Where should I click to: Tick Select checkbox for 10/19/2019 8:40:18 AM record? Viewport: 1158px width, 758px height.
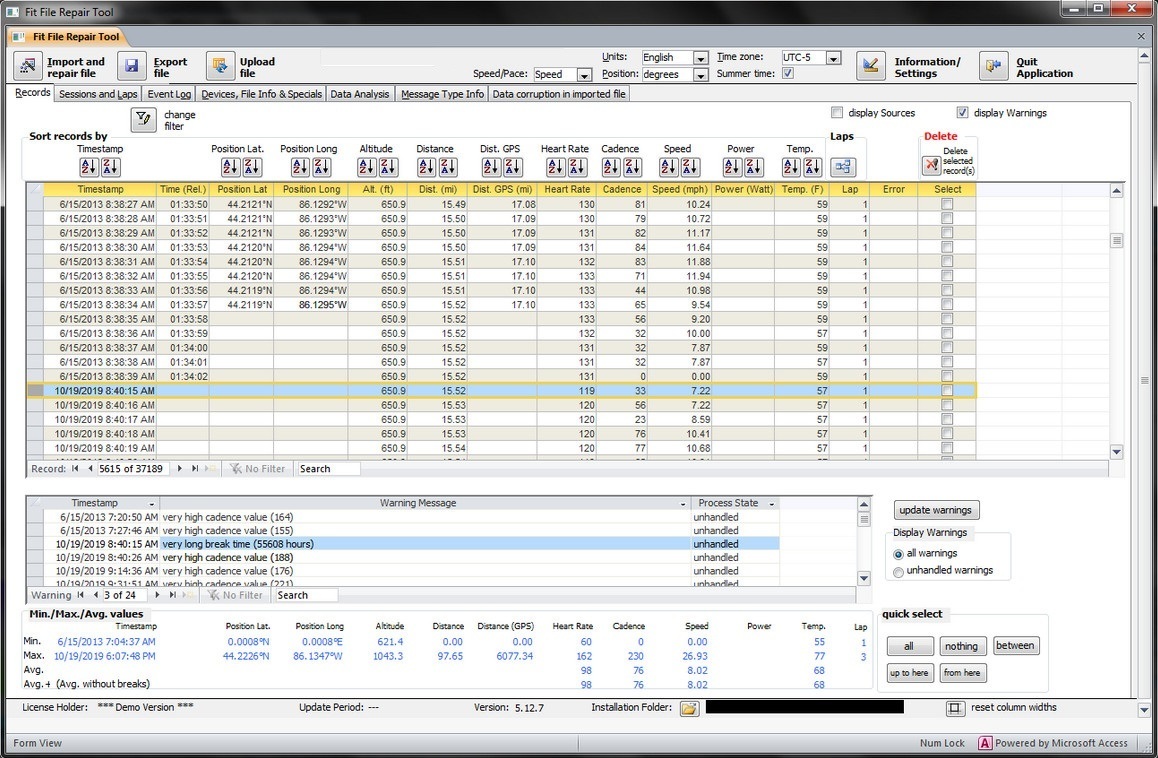pyautogui.click(x=947, y=433)
